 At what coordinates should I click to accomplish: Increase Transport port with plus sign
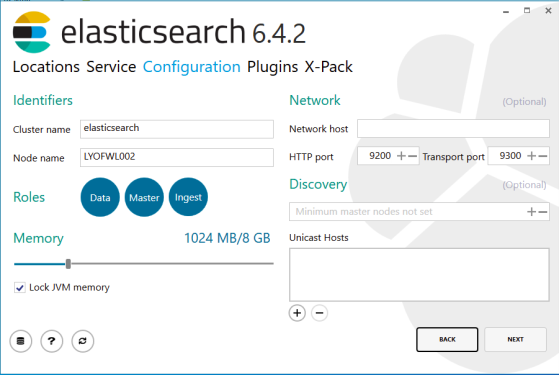(532, 156)
